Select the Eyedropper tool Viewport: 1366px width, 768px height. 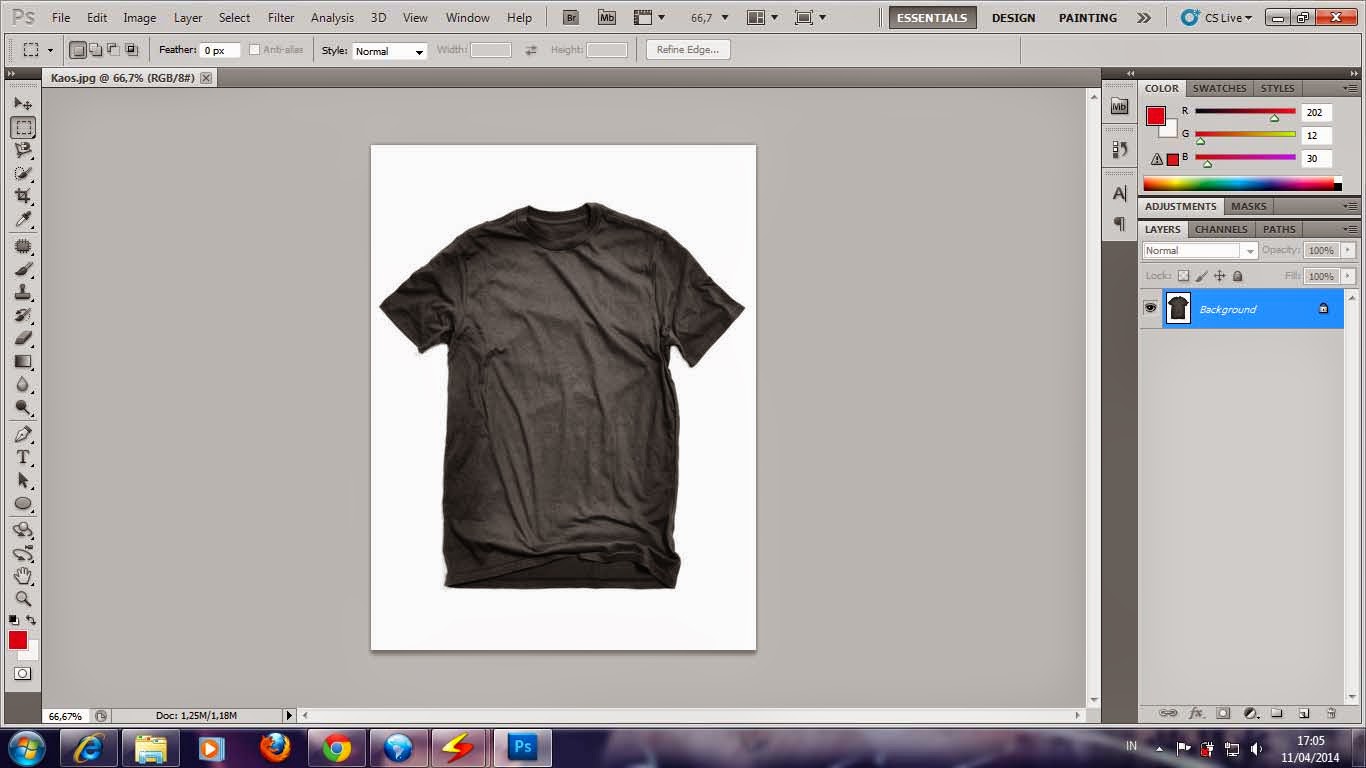tap(23, 219)
